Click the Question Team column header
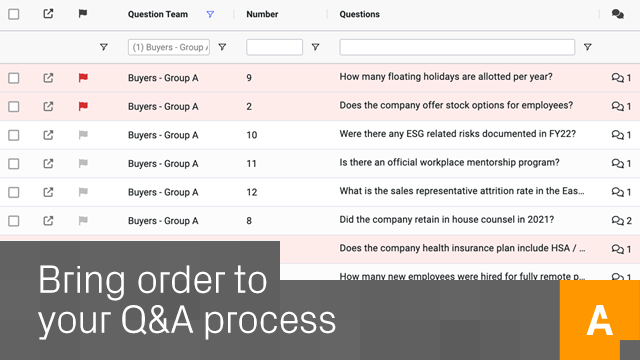640x360 pixels. click(x=158, y=14)
